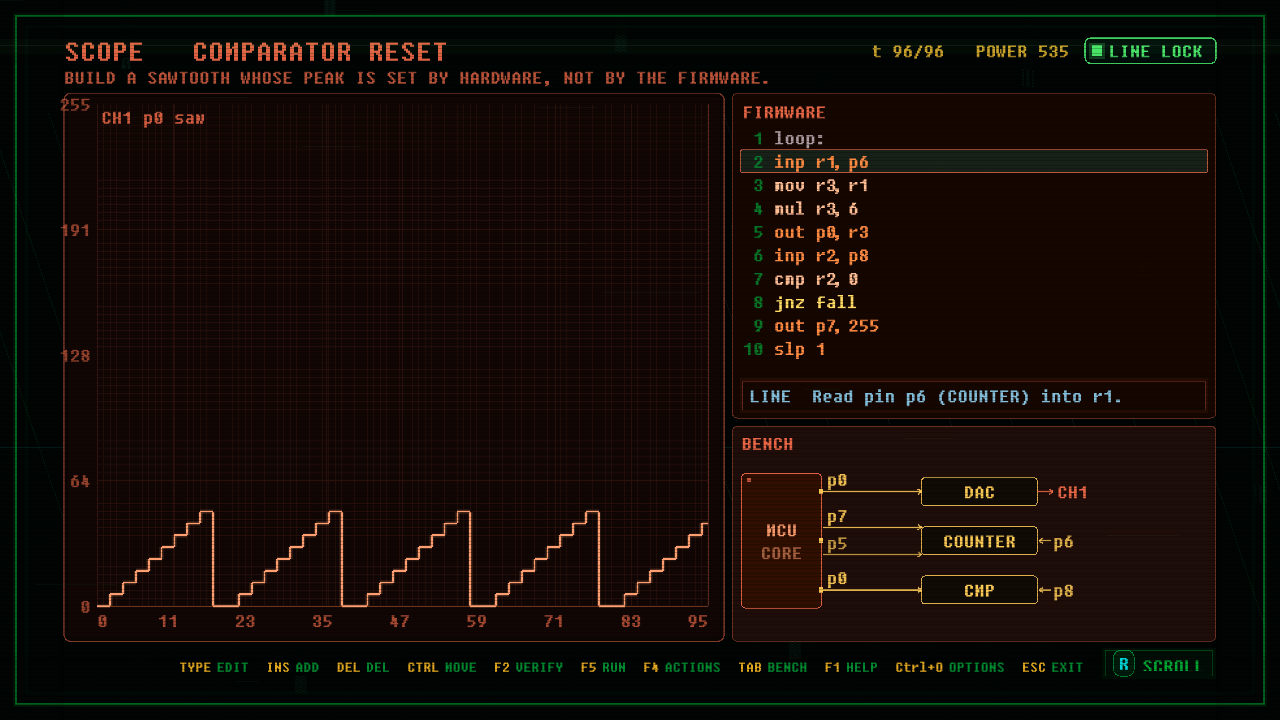Click x-axis tick 47 on the scope
The height and width of the screenshot is (720, 1280).
click(399, 621)
